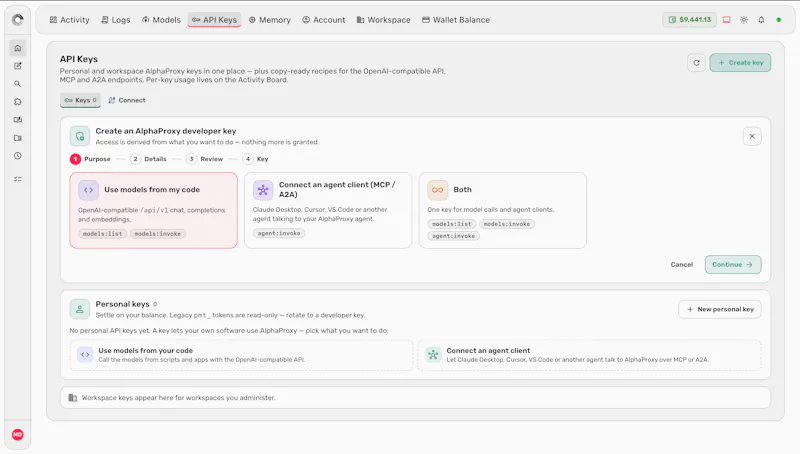The width and height of the screenshot is (800, 454).
Task: Click the agent network icon in MCP card
Action: [263, 190]
